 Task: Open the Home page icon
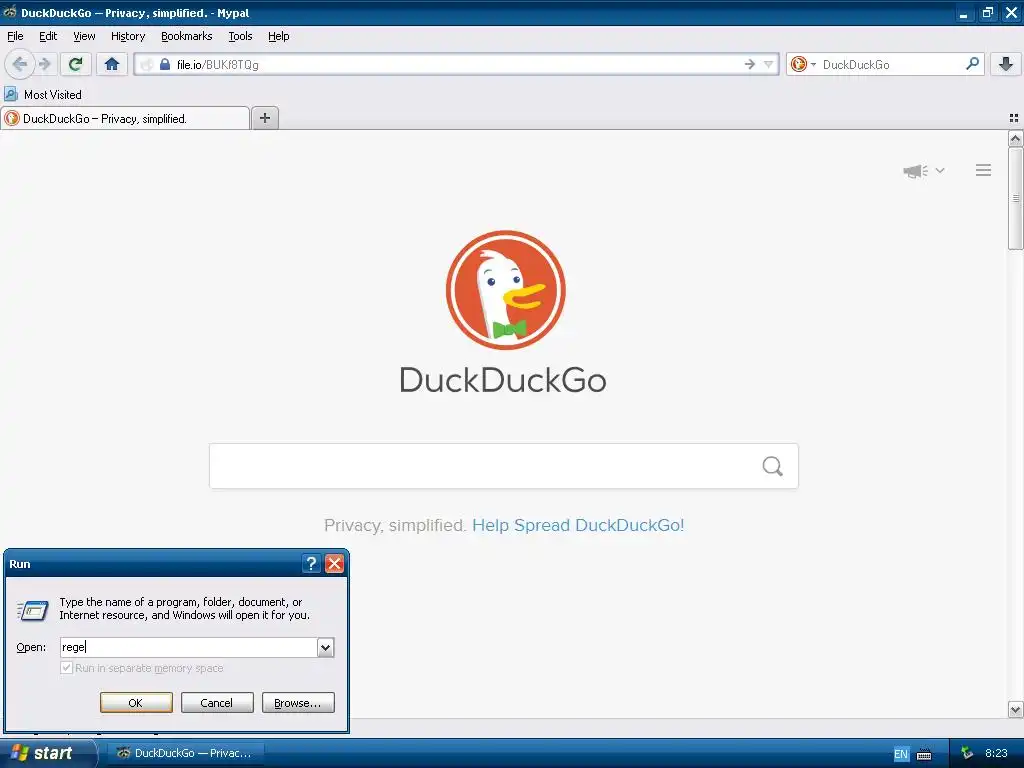112,64
